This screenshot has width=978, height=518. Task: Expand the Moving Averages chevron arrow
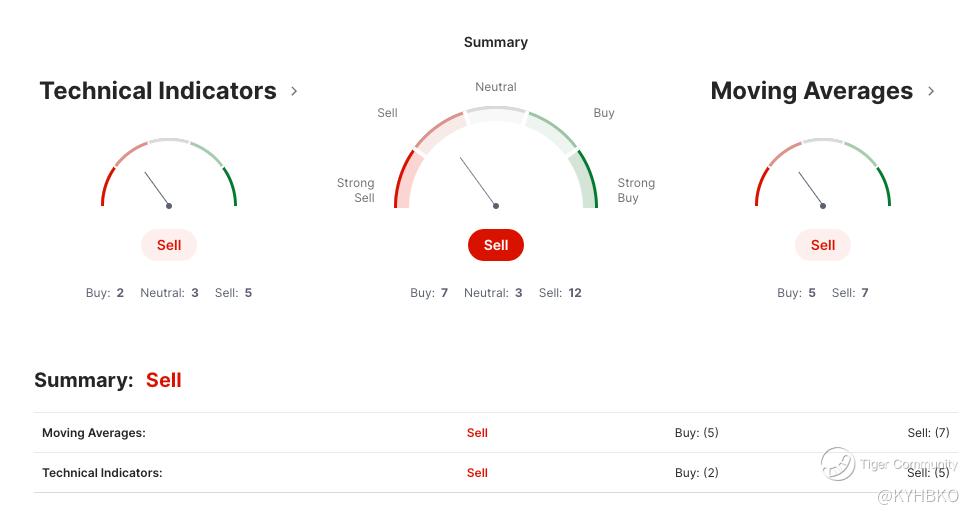point(931,91)
